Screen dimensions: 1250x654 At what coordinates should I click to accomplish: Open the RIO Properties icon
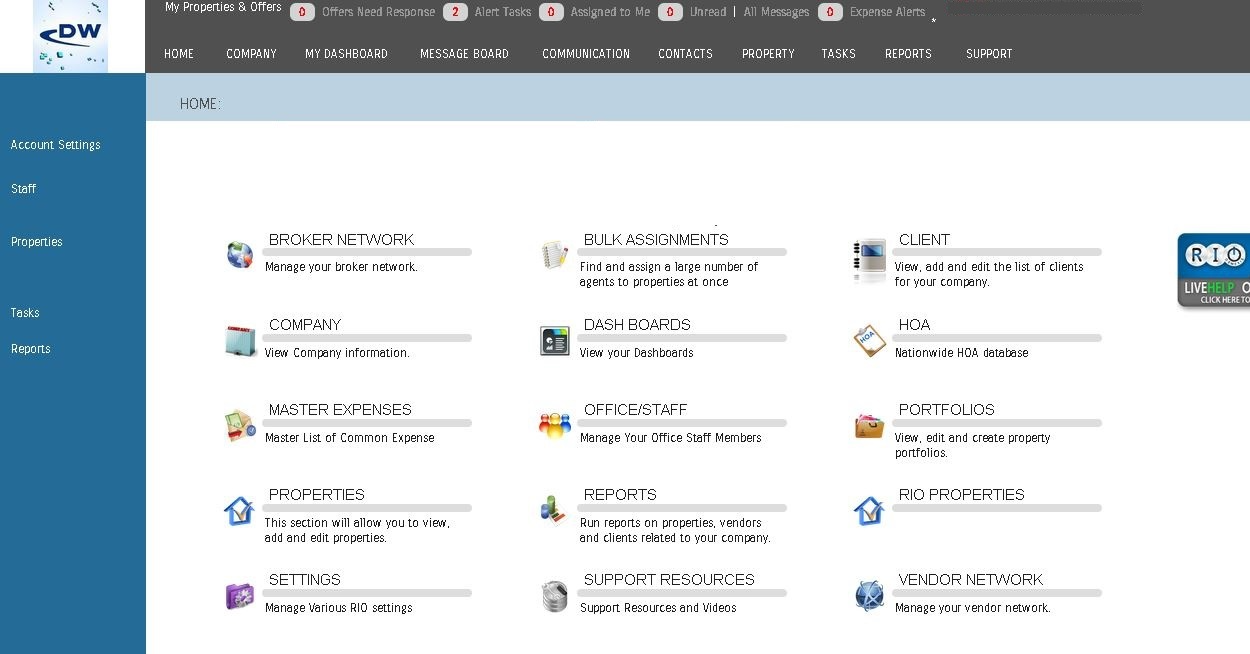[868, 511]
